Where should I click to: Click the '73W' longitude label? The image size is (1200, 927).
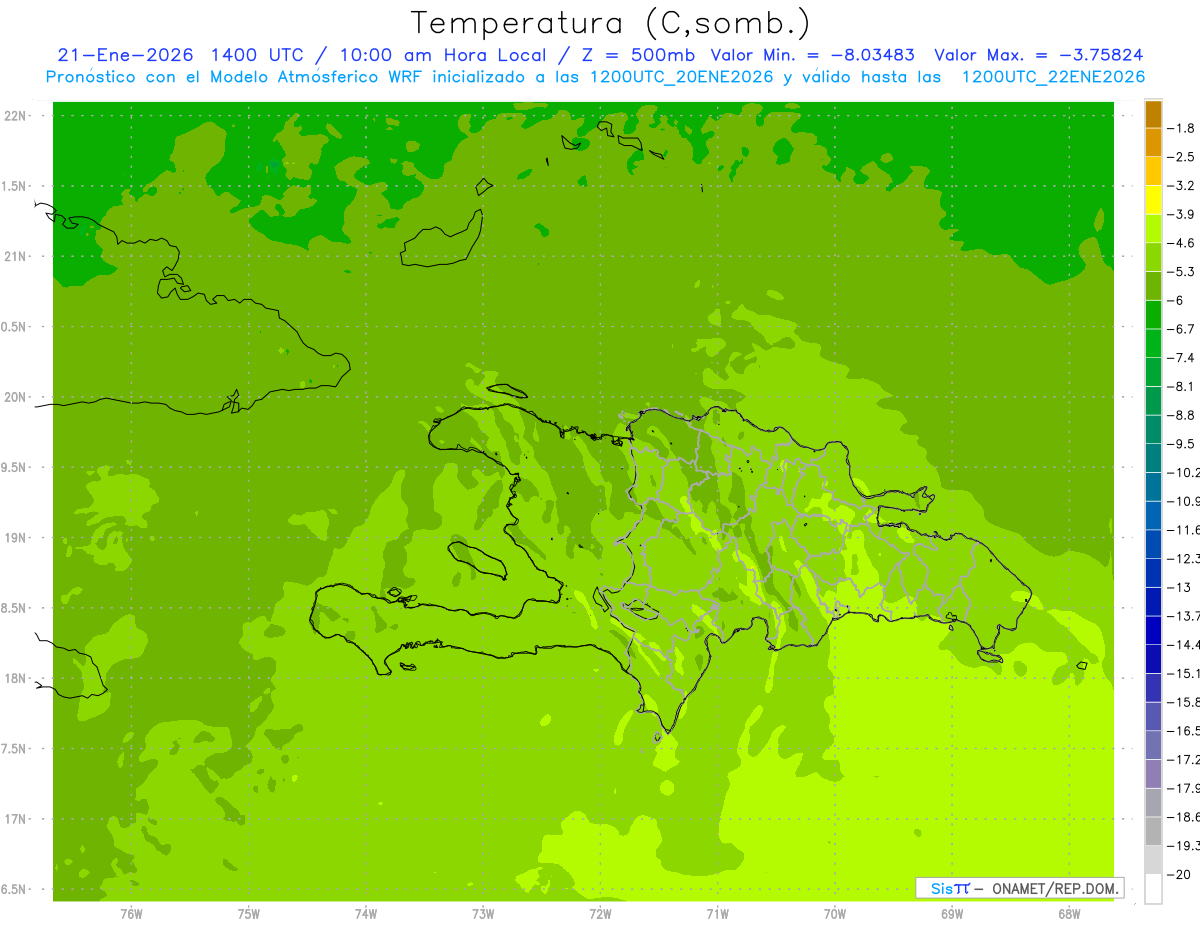pos(483,914)
